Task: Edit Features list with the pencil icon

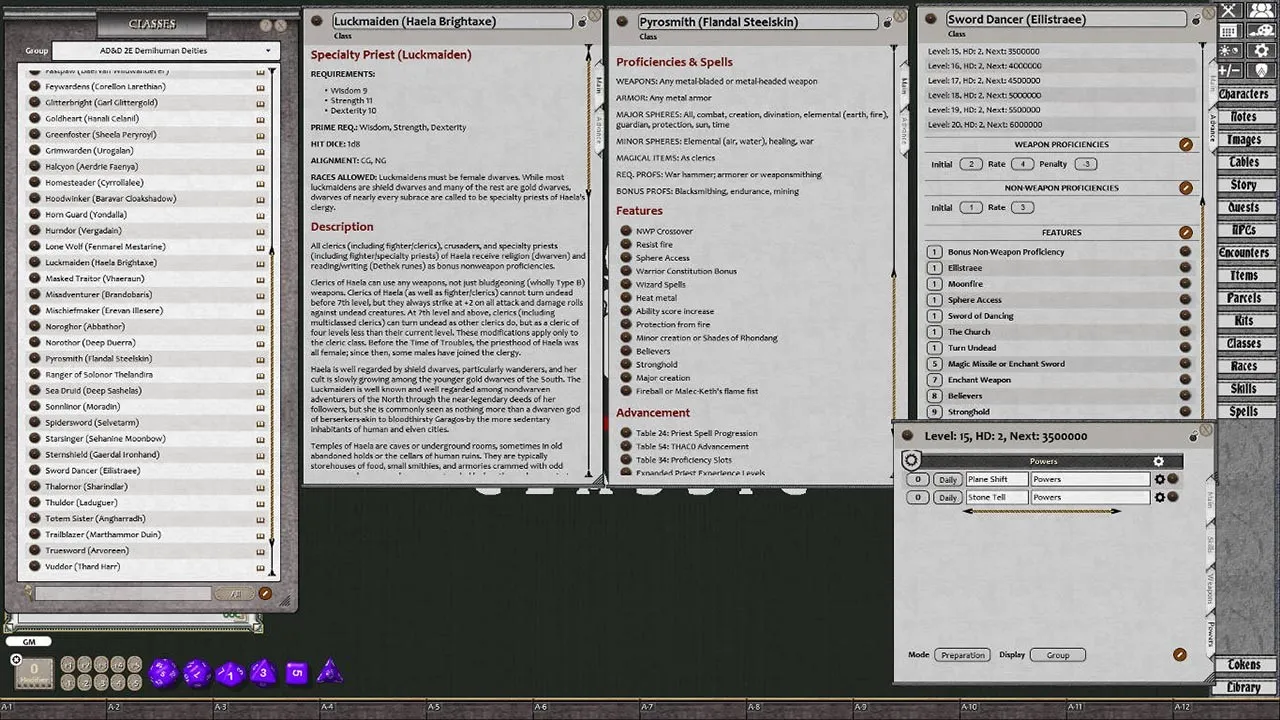Action: tap(1186, 233)
